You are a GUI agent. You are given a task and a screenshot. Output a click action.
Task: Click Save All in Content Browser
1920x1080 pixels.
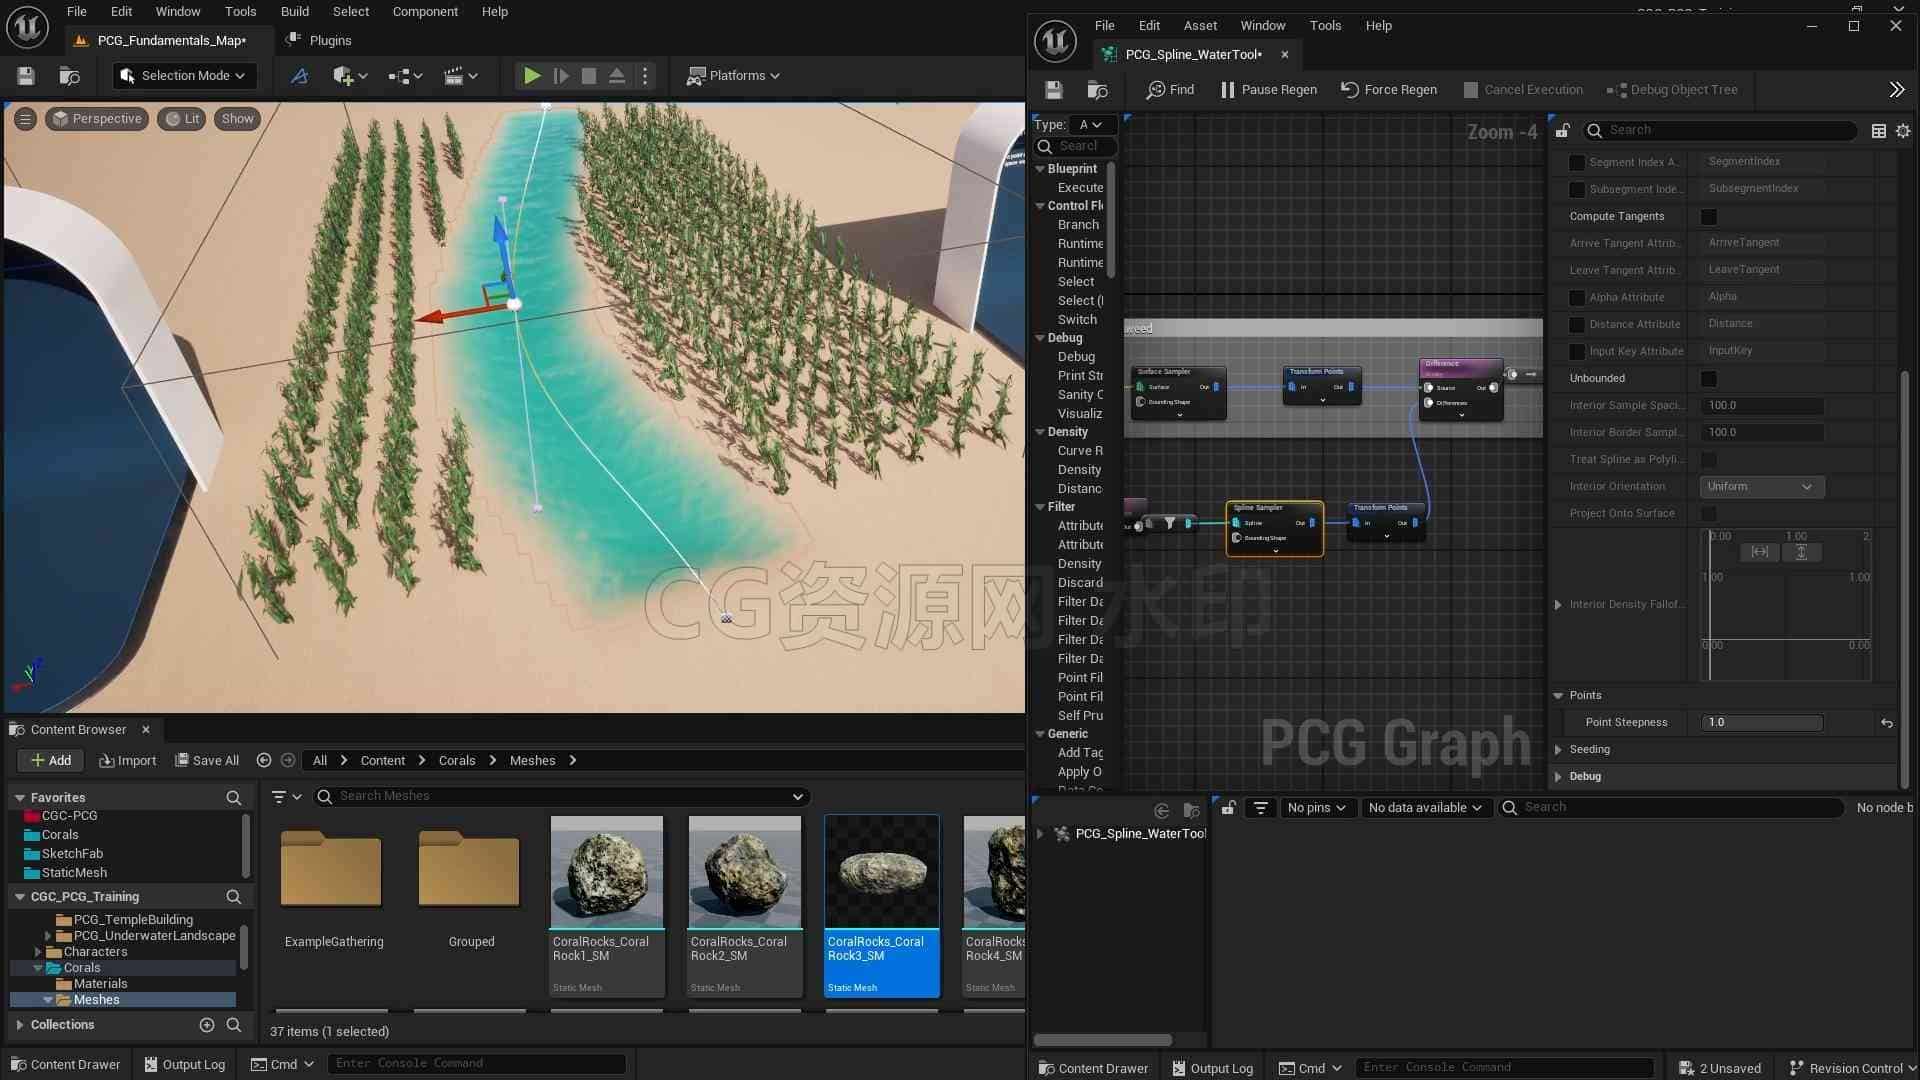point(207,761)
